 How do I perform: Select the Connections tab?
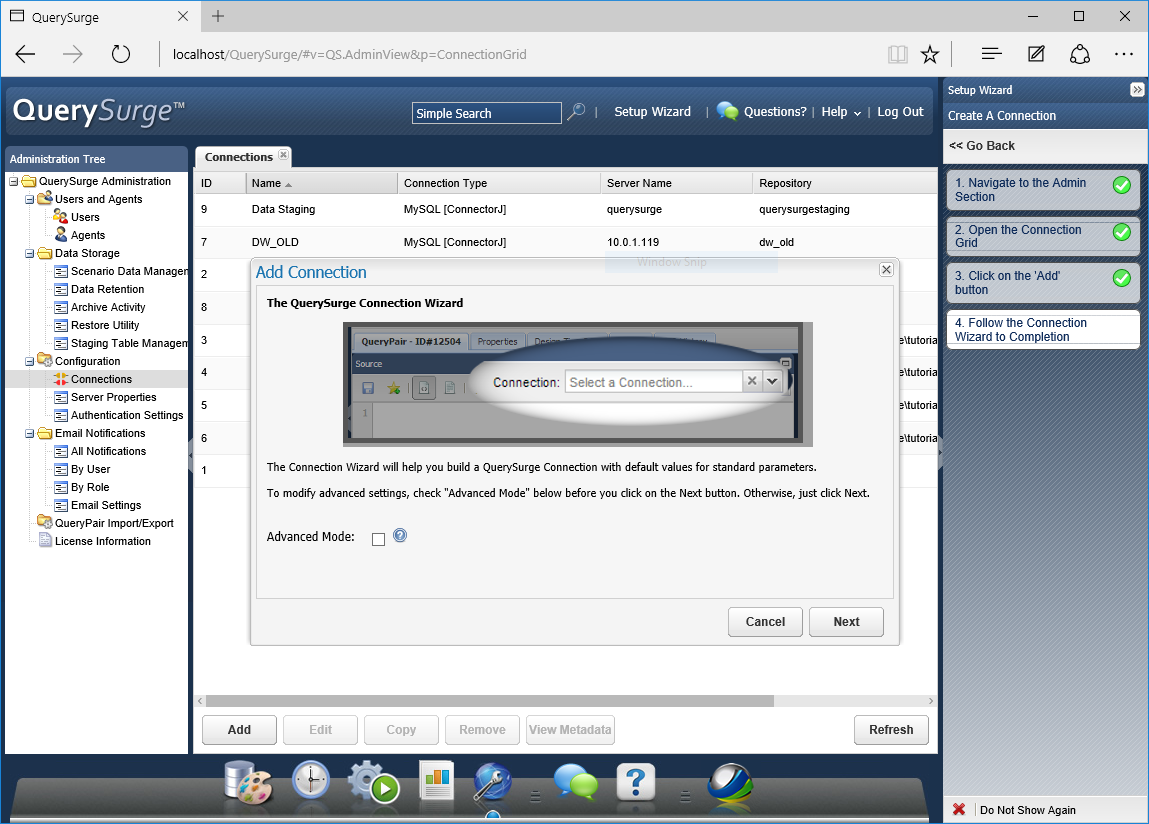239,157
